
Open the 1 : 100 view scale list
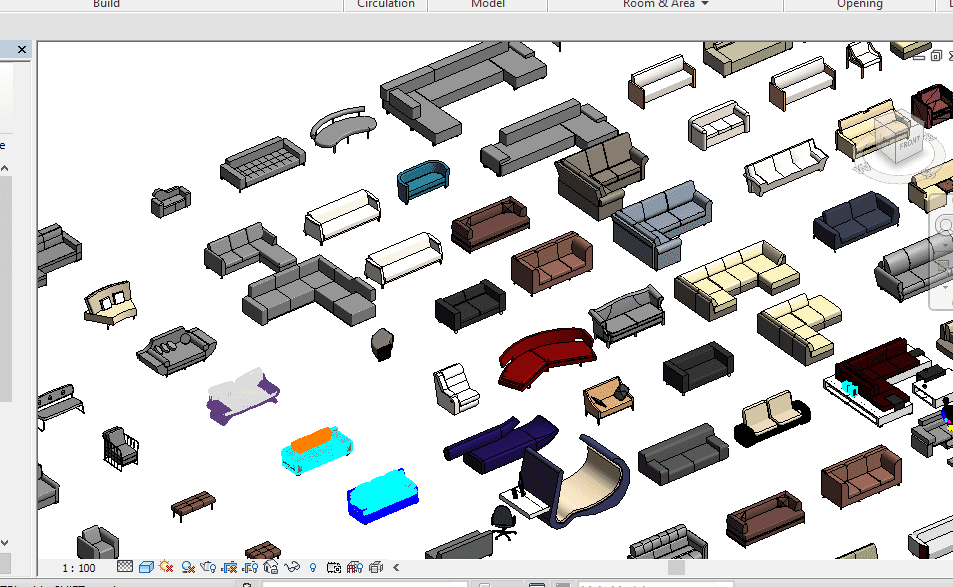click(x=78, y=568)
